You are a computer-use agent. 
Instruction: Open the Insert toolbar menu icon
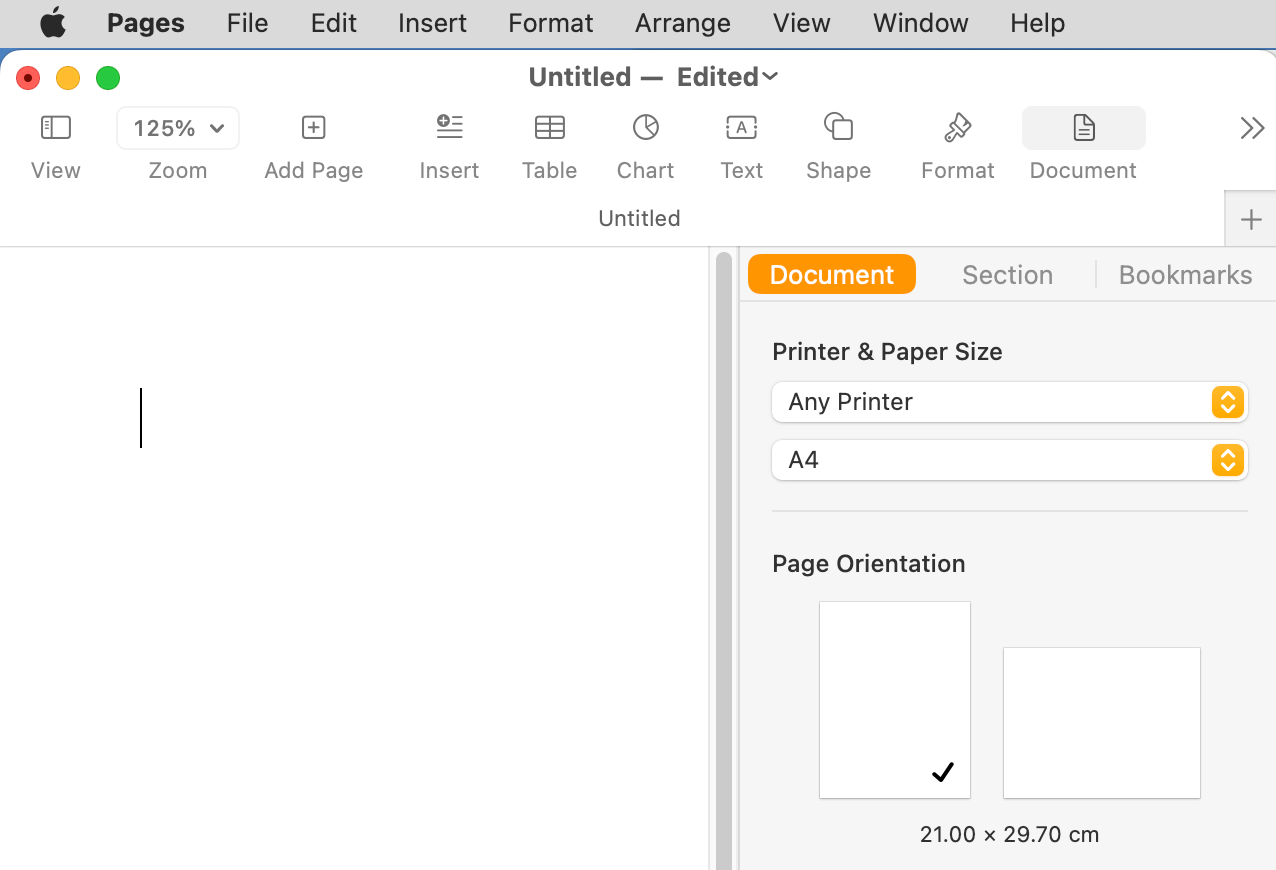point(450,127)
